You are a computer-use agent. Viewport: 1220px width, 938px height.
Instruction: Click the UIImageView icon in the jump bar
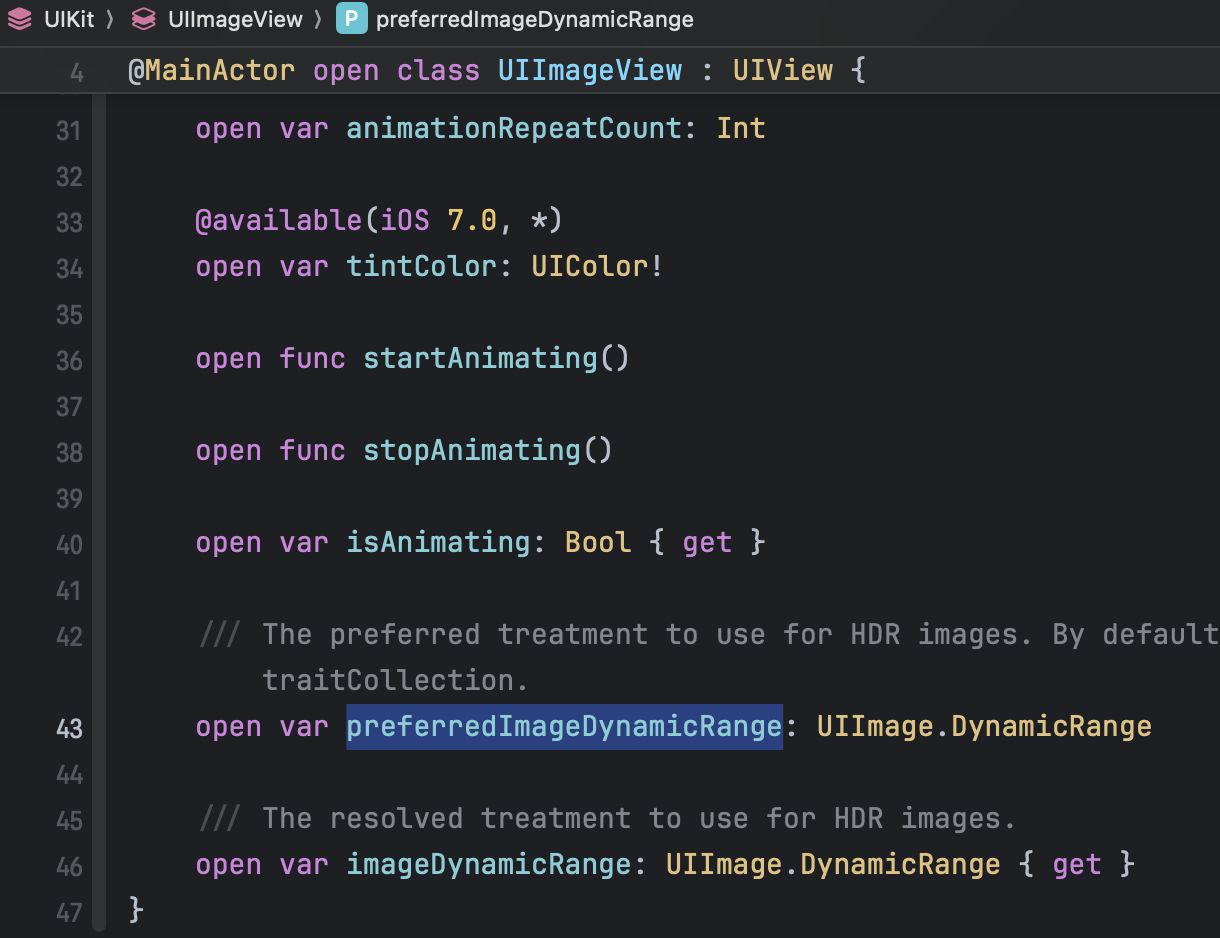(x=144, y=19)
